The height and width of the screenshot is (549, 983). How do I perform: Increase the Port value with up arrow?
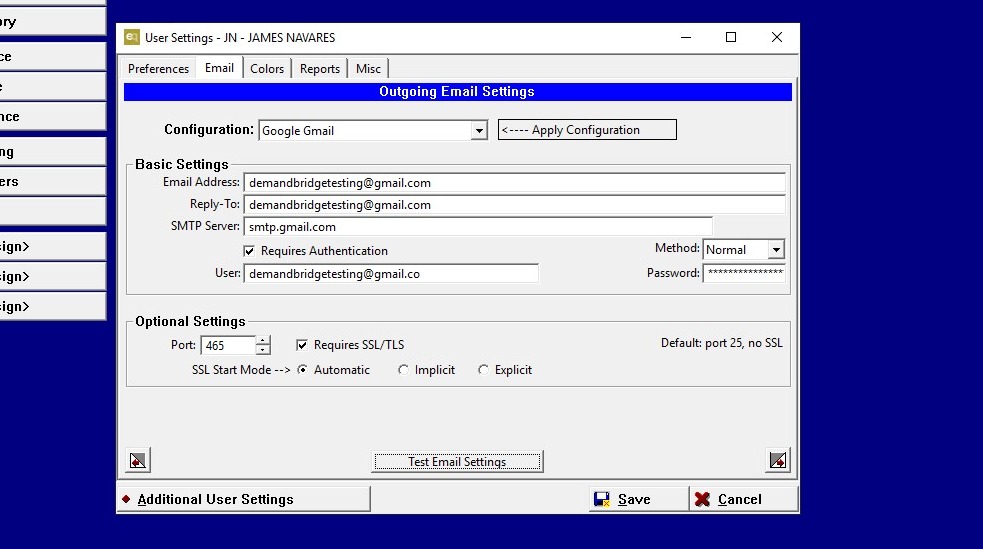click(x=263, y=340)
